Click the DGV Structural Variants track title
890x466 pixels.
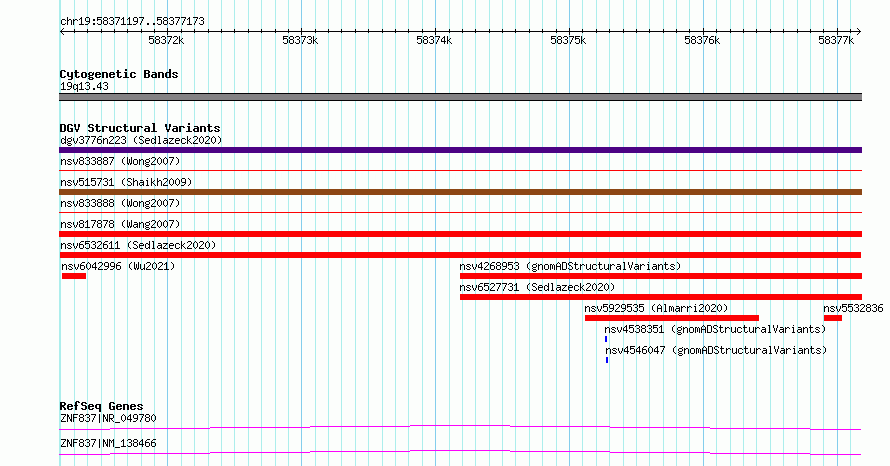pos(140,128)
